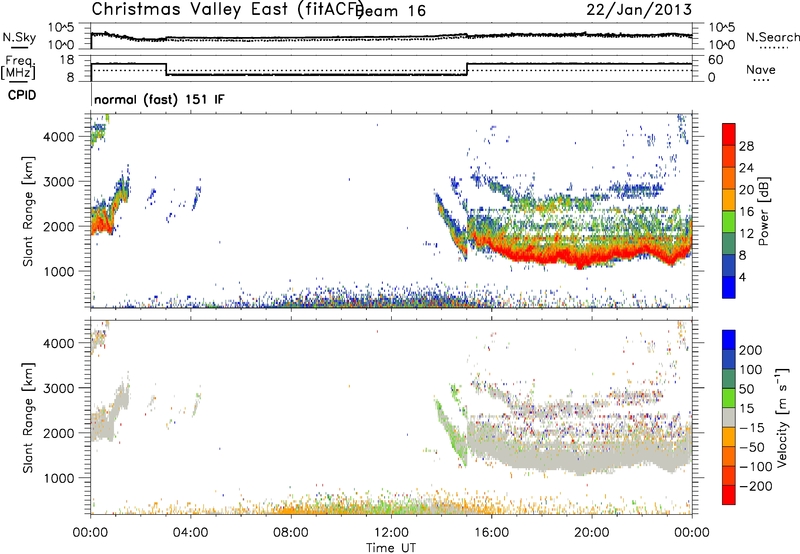The image size is (800, 554).
Task: Click the '60' Nave axis tick
Action: [716, 60]
